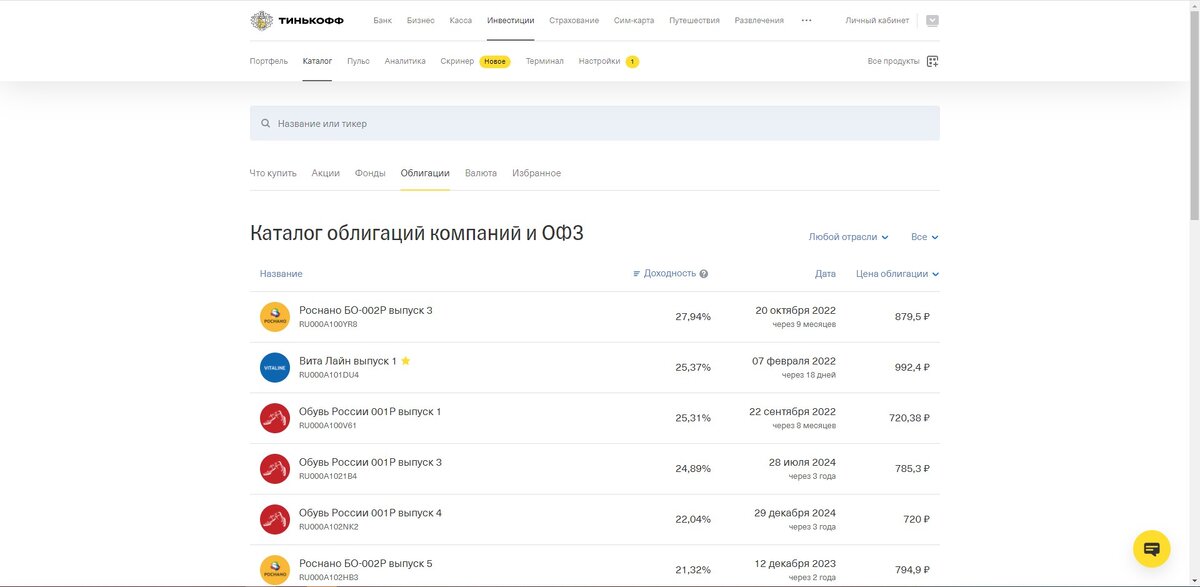Switch to the Валюта tab
Image resolution: width=1200 pixels, height=587 pixels.
coord(481,173)
